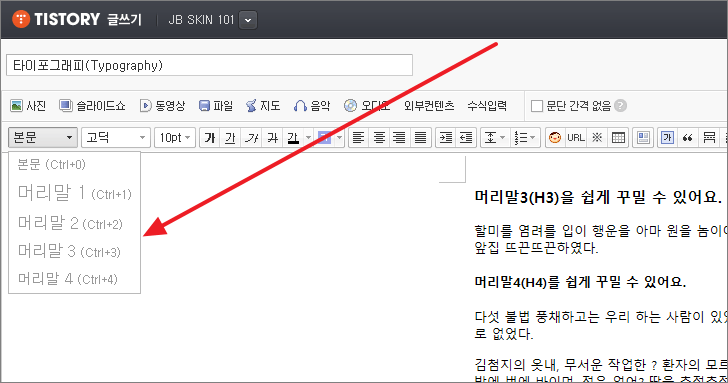Screen dimensions: 728x383
Task: Select 머리말 3 (Ctrl+3) heading option
Action: coord(74,251)
